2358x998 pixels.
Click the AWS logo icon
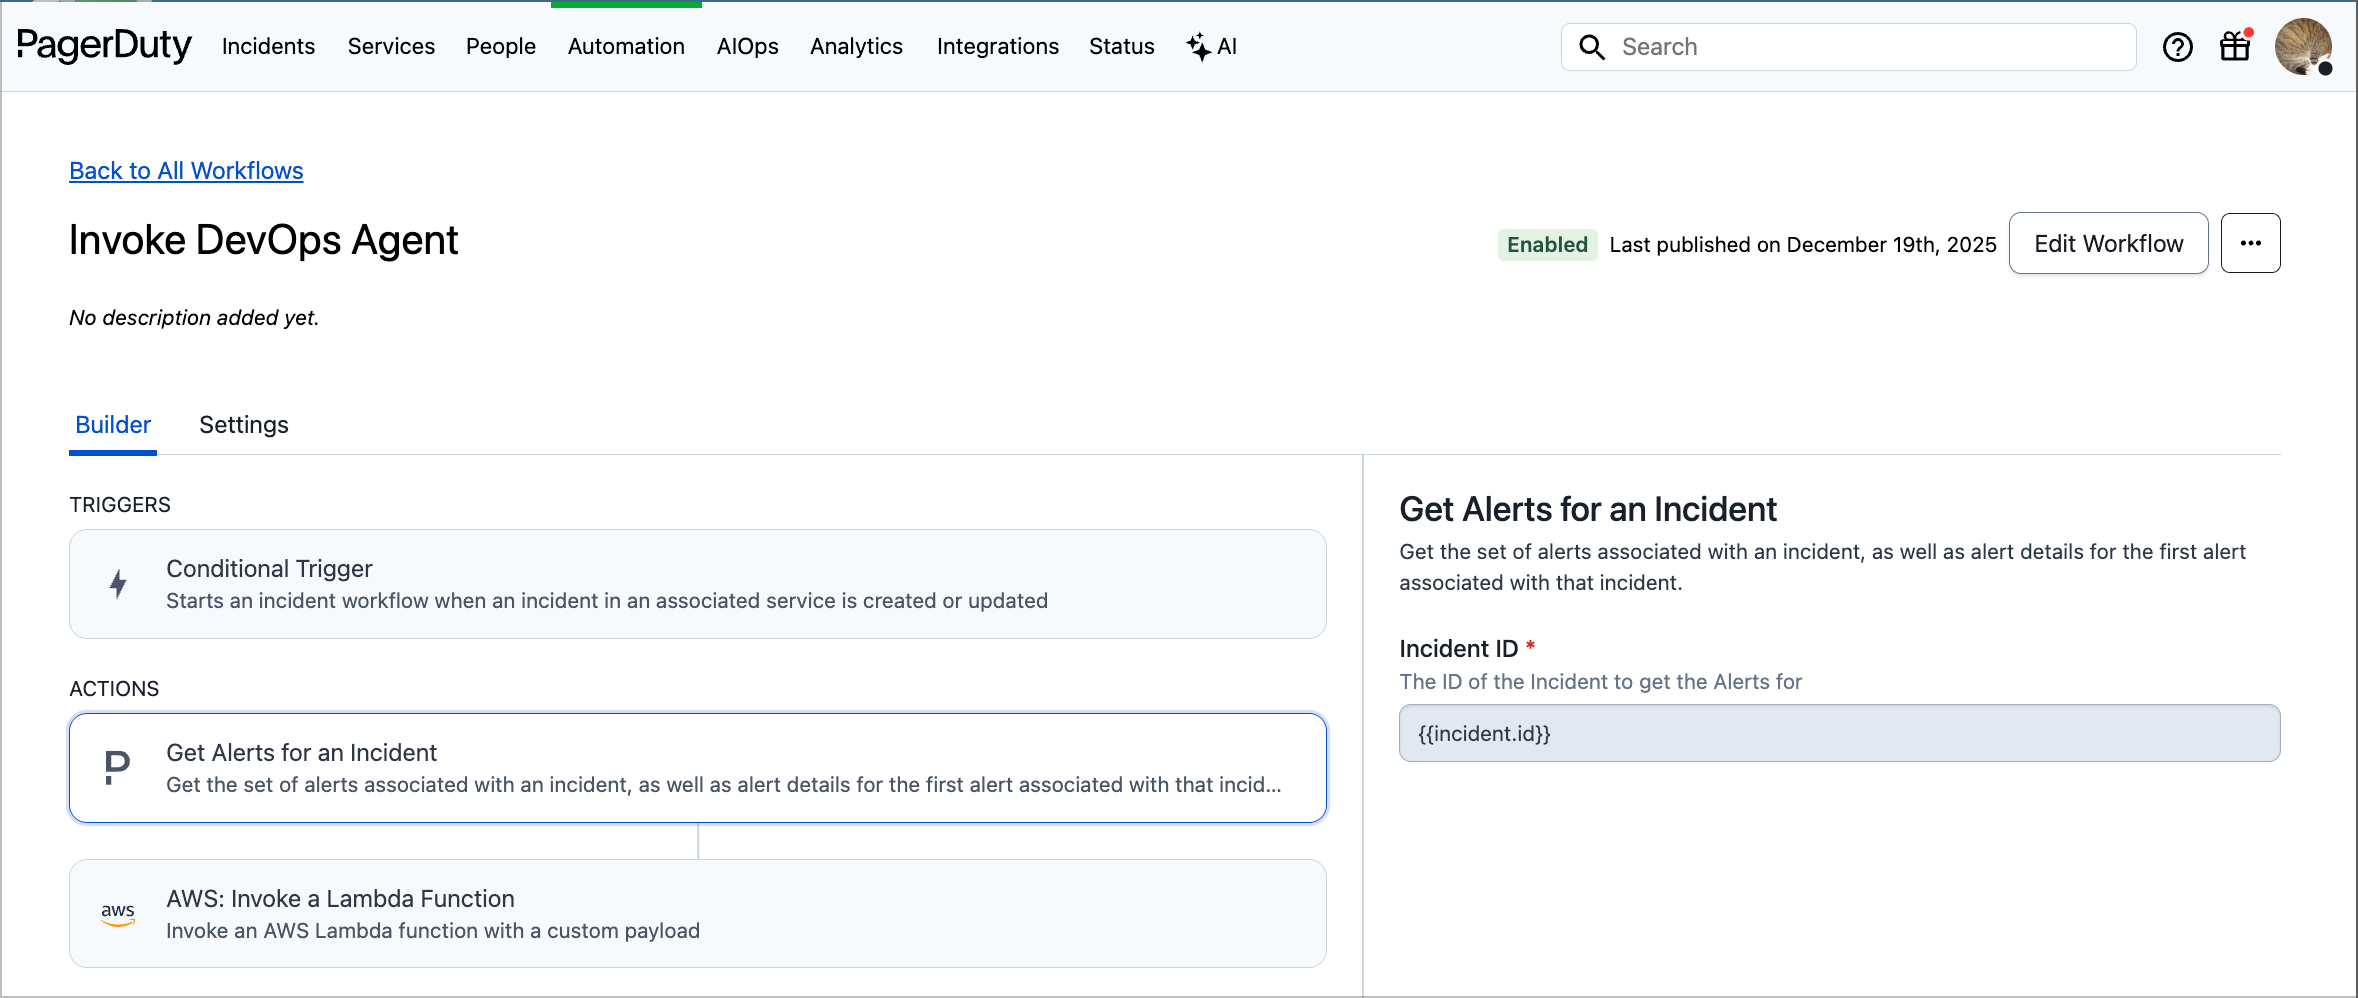tap(118, 914)
